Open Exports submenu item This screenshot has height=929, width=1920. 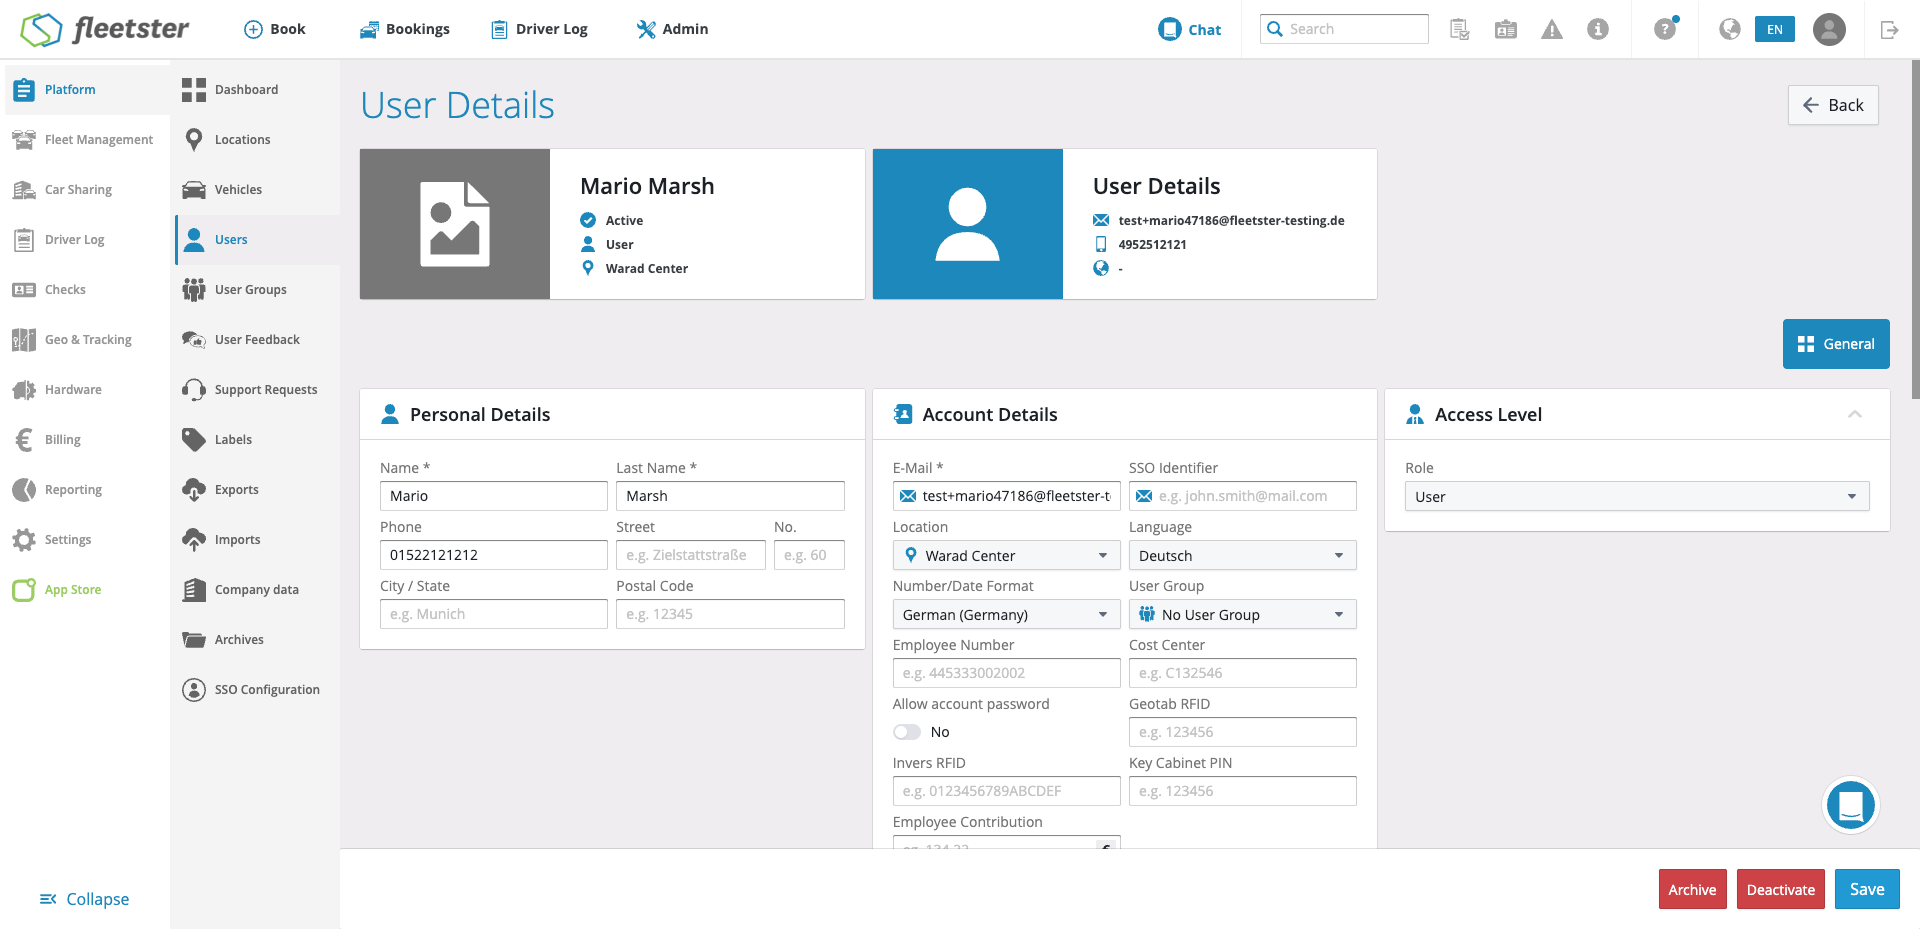(257, 490)
